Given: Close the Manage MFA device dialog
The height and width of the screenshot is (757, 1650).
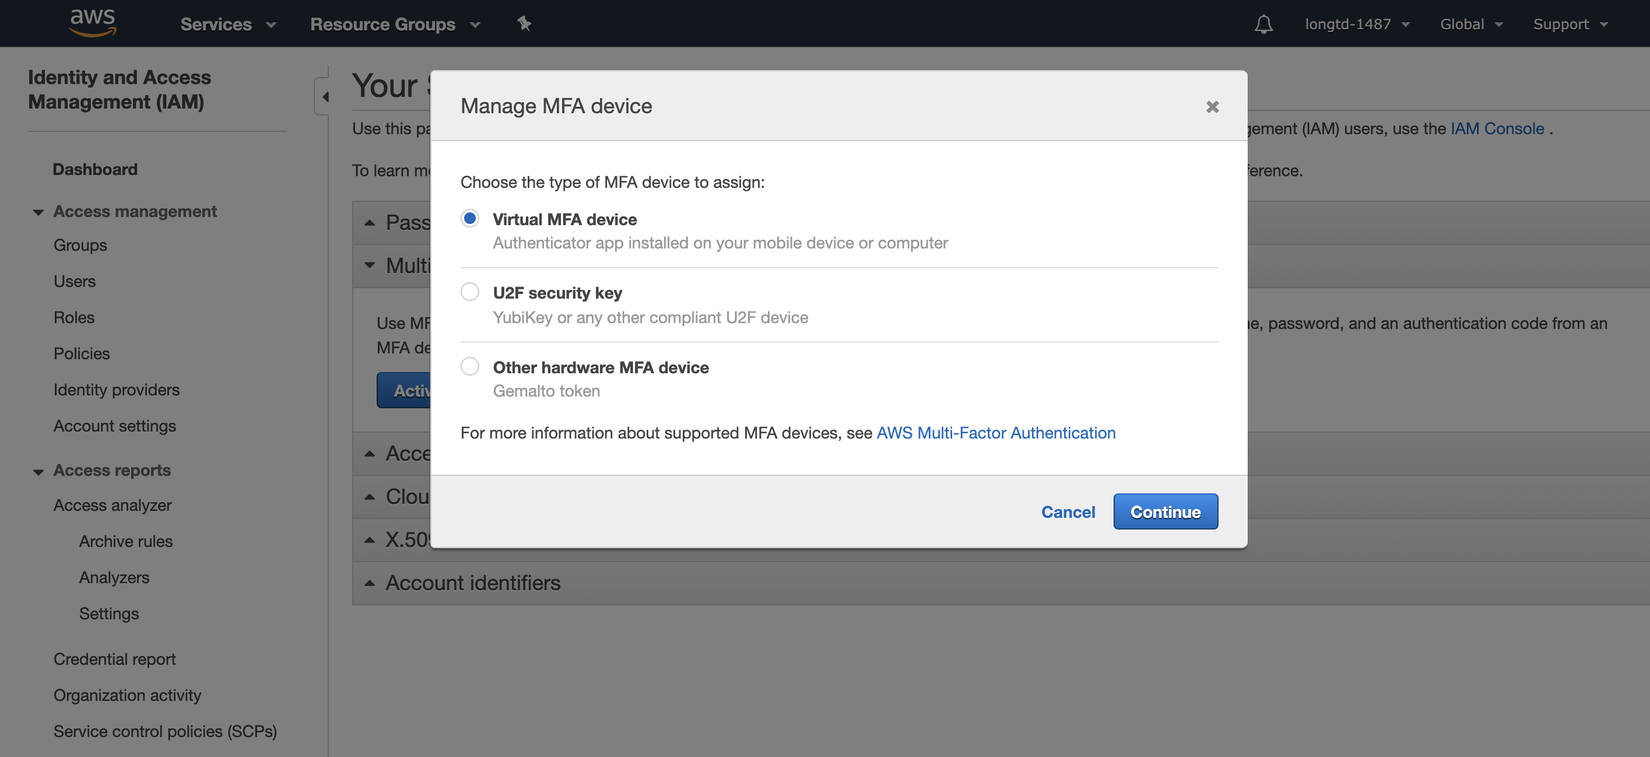Looking at the screenshot, I should (1212, 107).
